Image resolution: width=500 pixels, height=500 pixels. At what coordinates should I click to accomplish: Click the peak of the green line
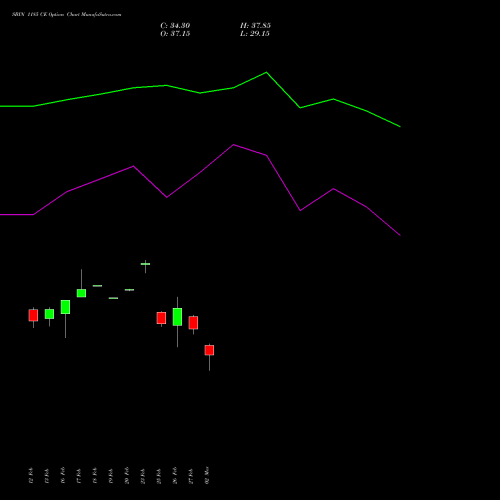(266, 72)
